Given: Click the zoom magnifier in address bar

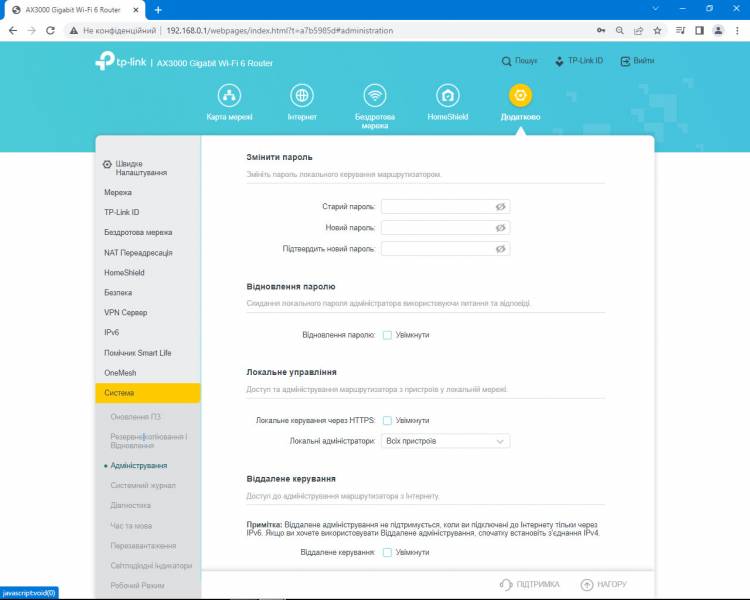Looking at the screenshot, I should click(619, 30).
